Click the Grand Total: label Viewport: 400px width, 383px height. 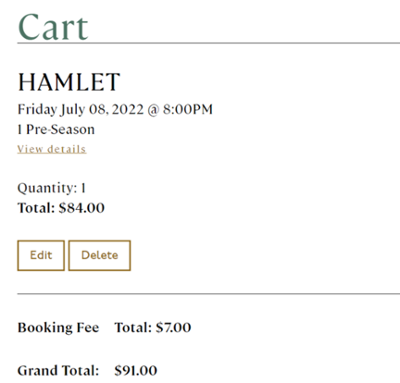58,371
